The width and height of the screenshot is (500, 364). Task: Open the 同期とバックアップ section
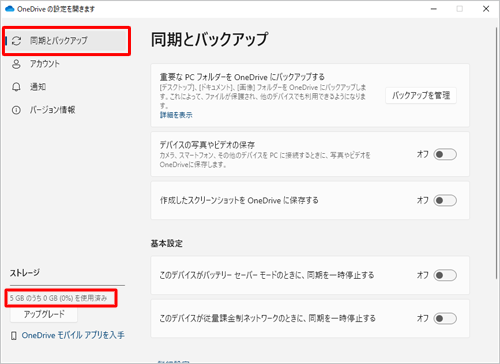(x=66, y=41)
